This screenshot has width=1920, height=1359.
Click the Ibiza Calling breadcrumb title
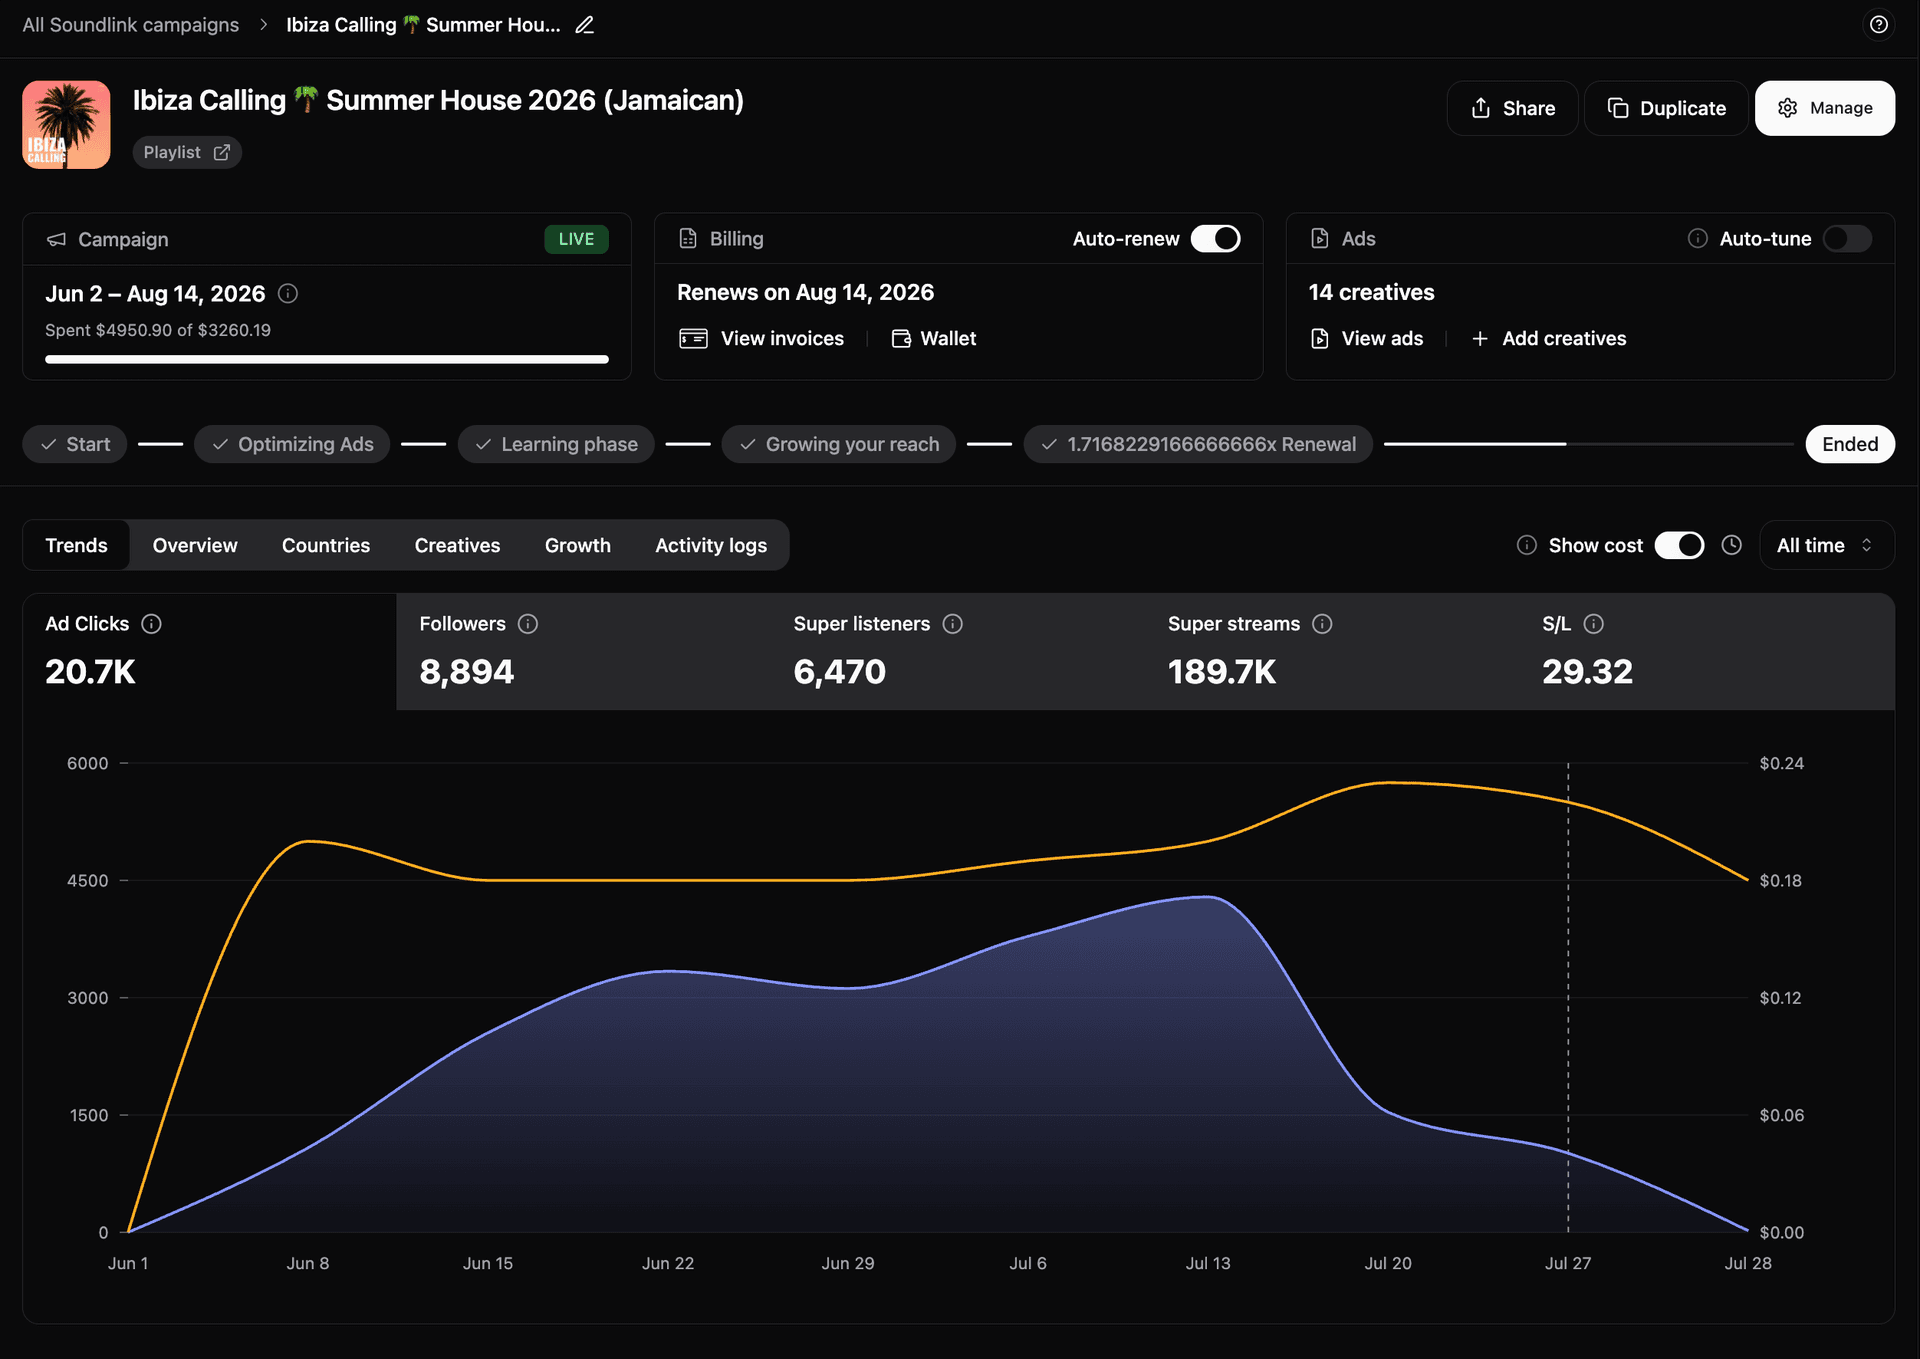[x=423, y=25]
